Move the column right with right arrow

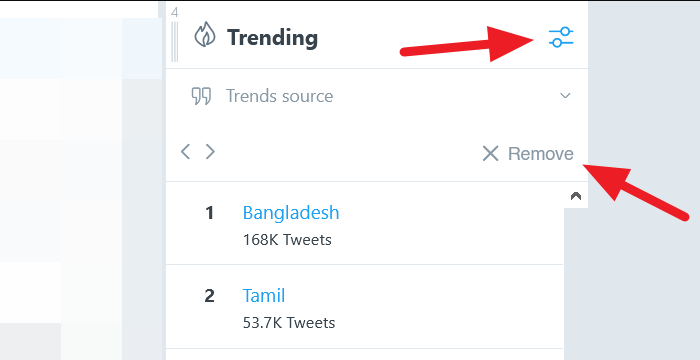[x=210, y=152]
